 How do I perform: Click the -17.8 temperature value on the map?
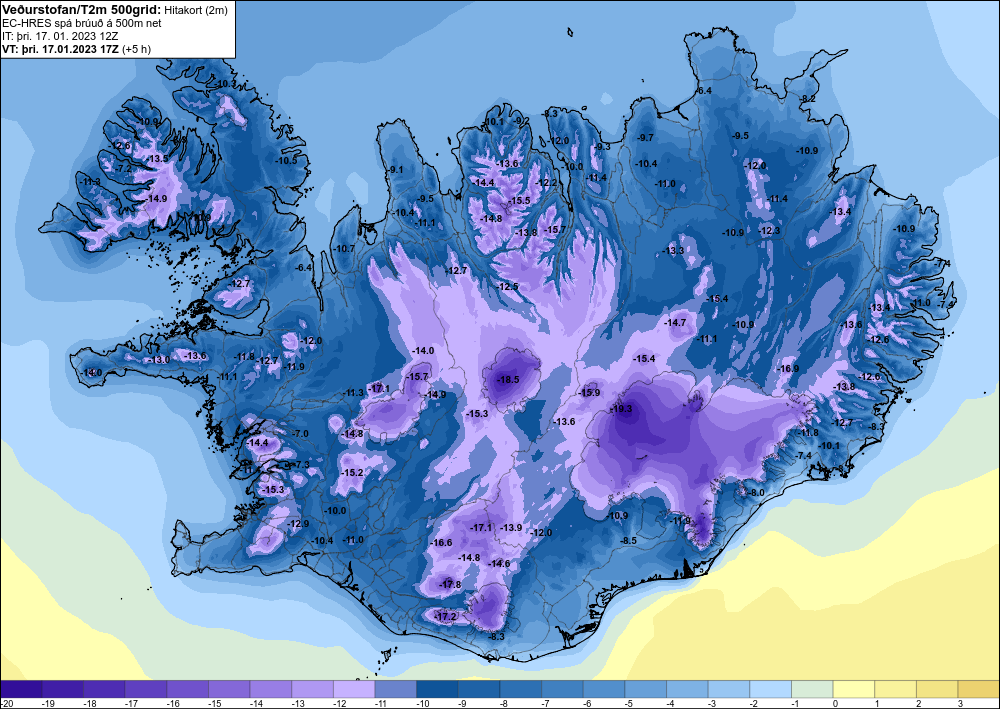[450, 584]
